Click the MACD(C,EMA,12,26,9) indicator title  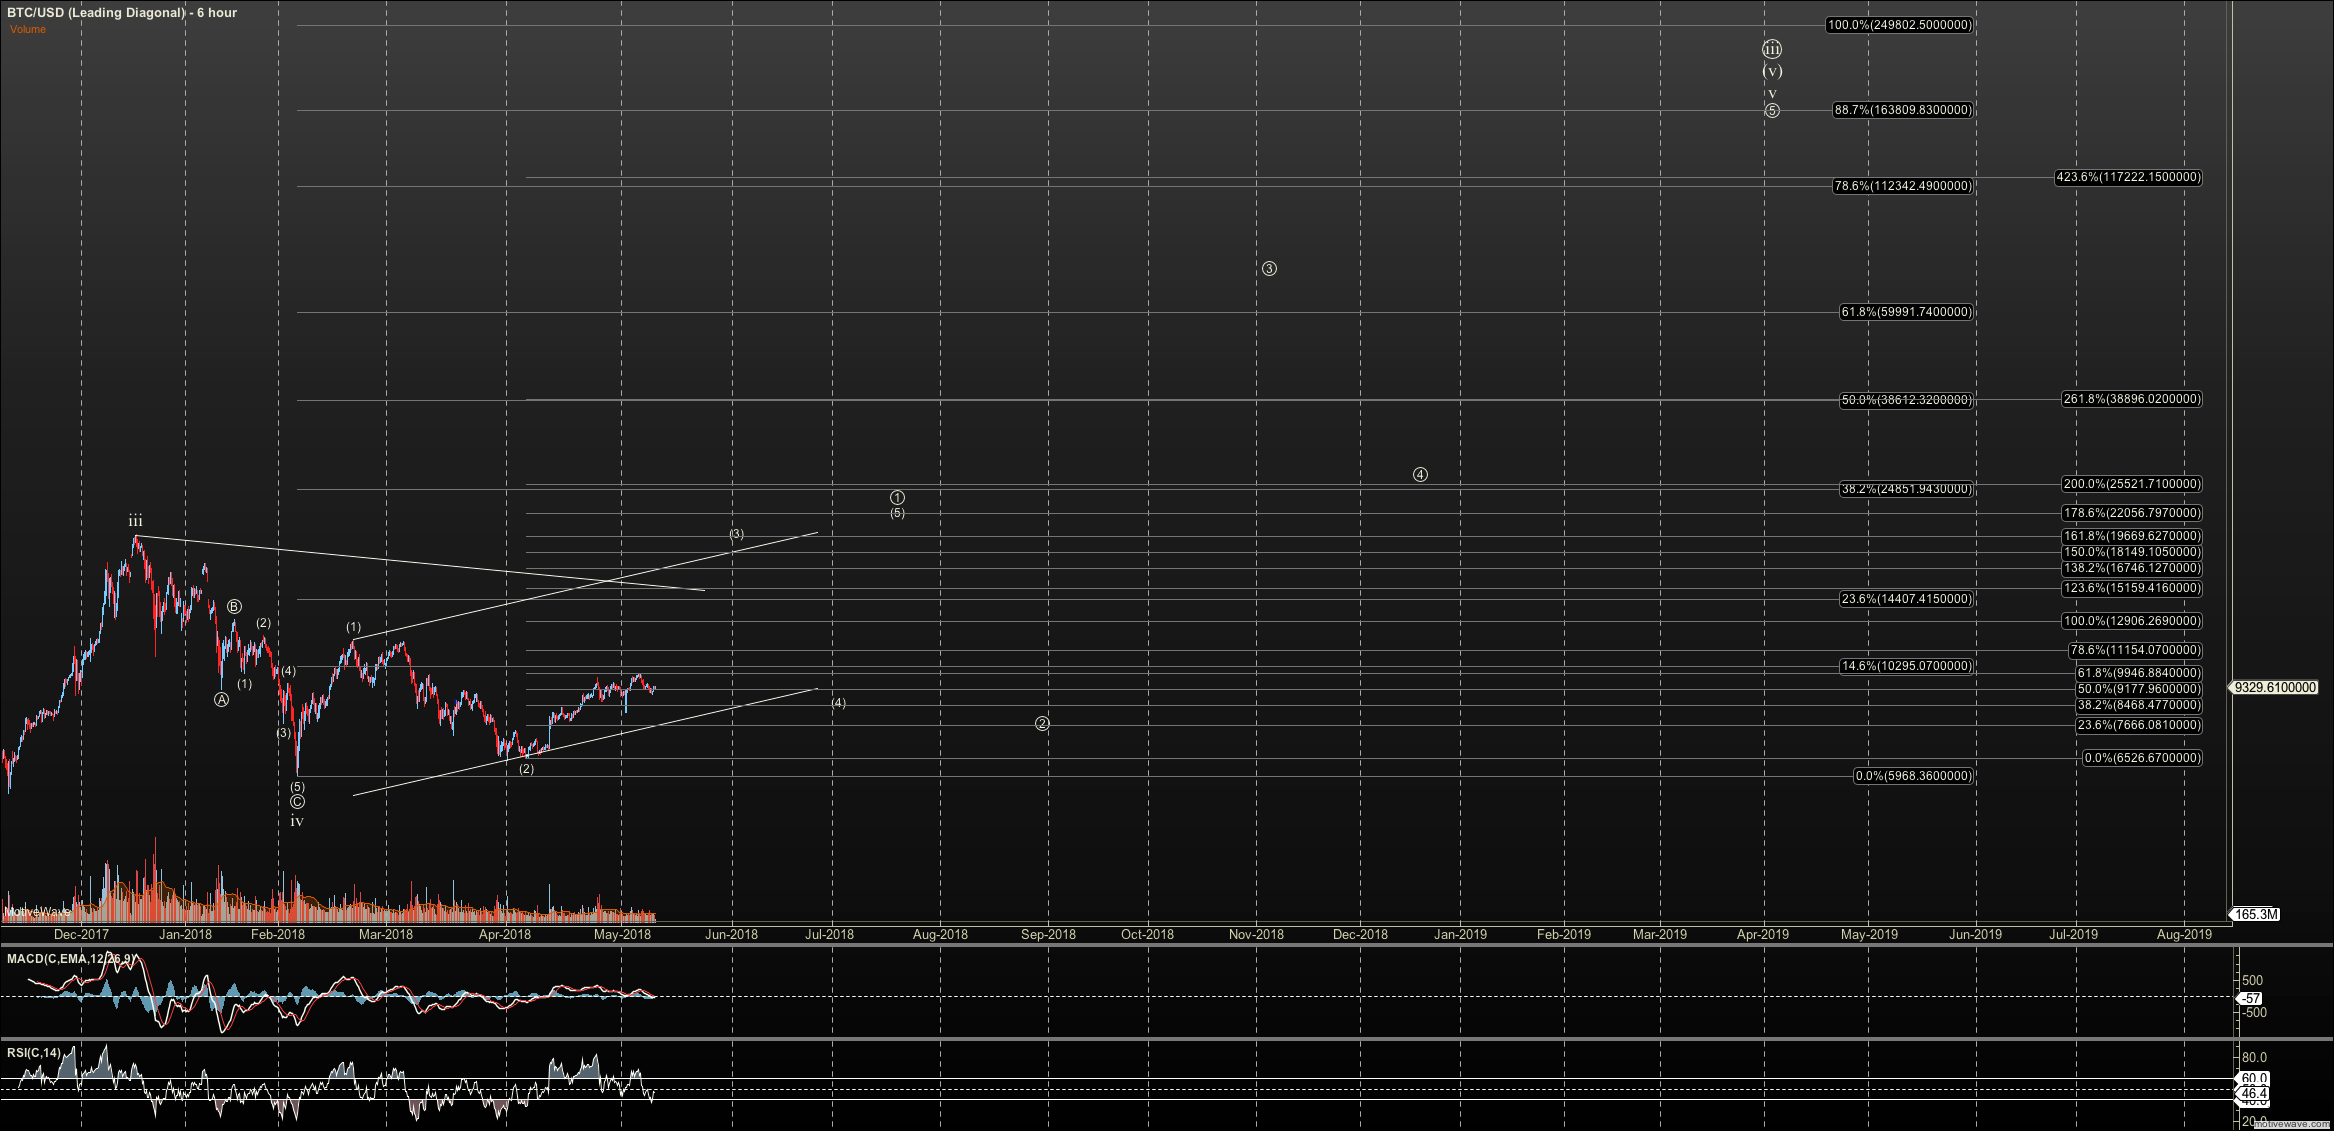[x=71, y=959]
